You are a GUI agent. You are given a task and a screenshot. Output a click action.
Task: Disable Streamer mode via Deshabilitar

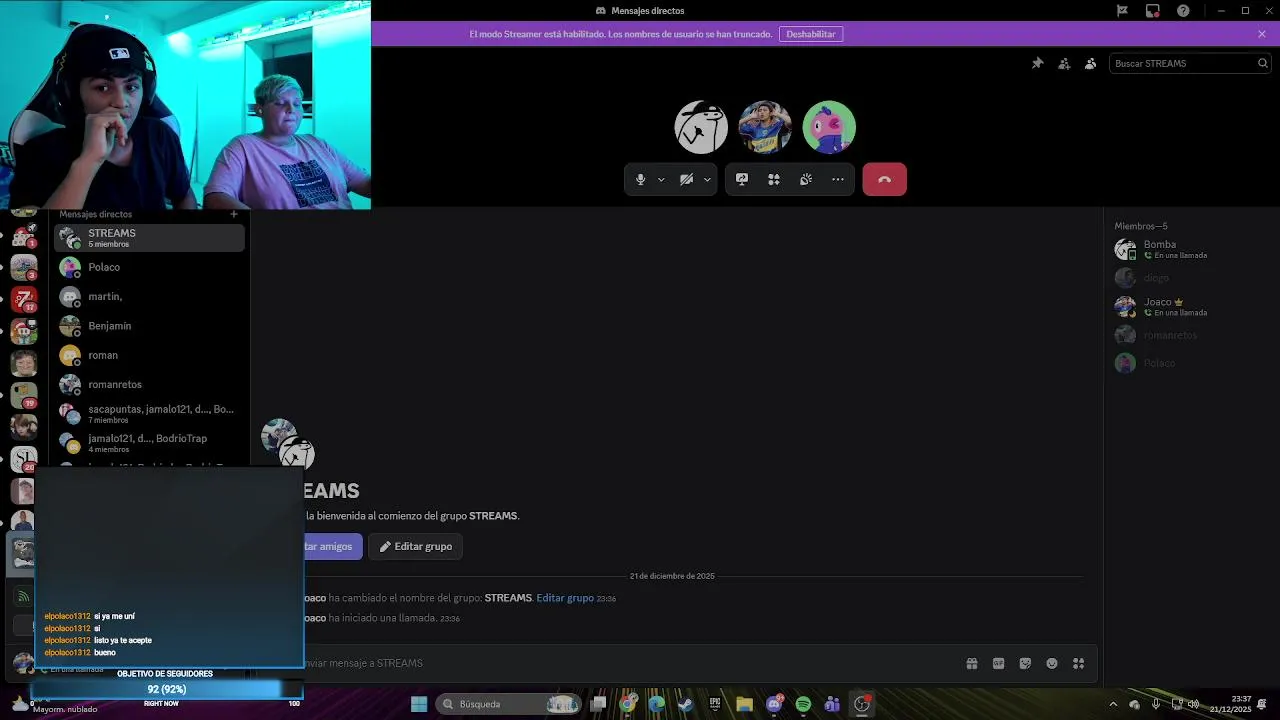tap(810, 34)
